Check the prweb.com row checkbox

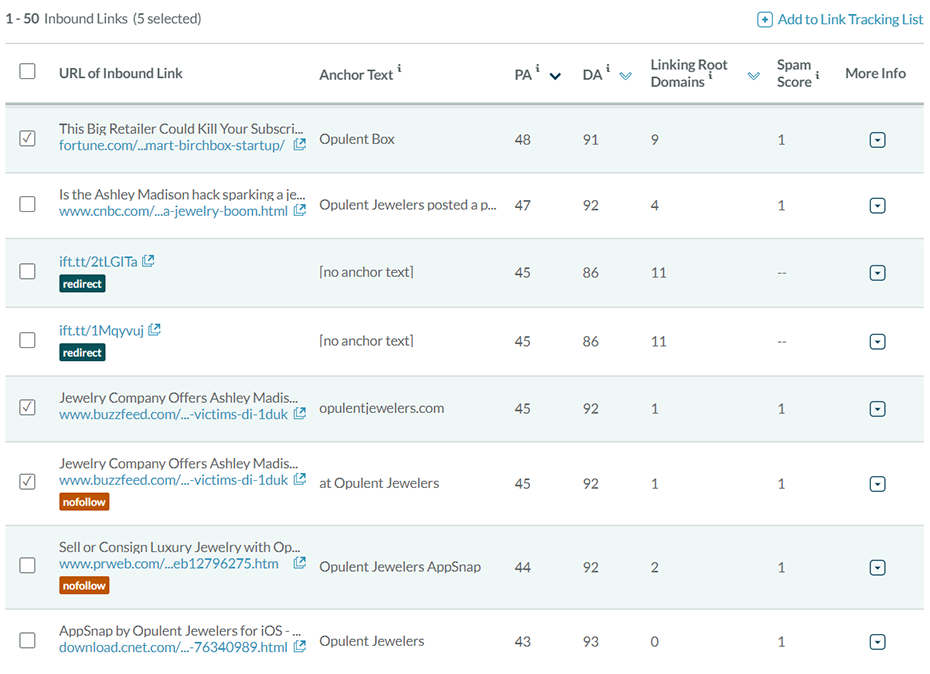(27, 565)
